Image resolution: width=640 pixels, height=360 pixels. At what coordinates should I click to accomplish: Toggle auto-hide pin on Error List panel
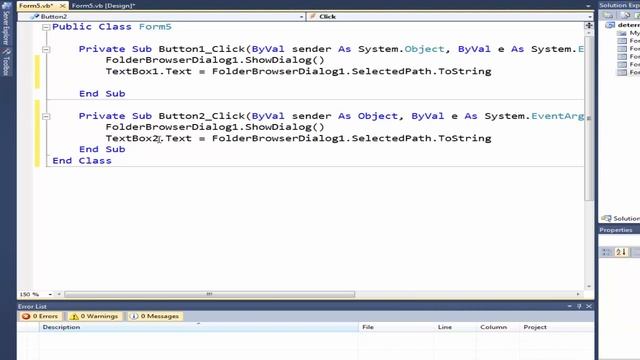click(579, 306)
